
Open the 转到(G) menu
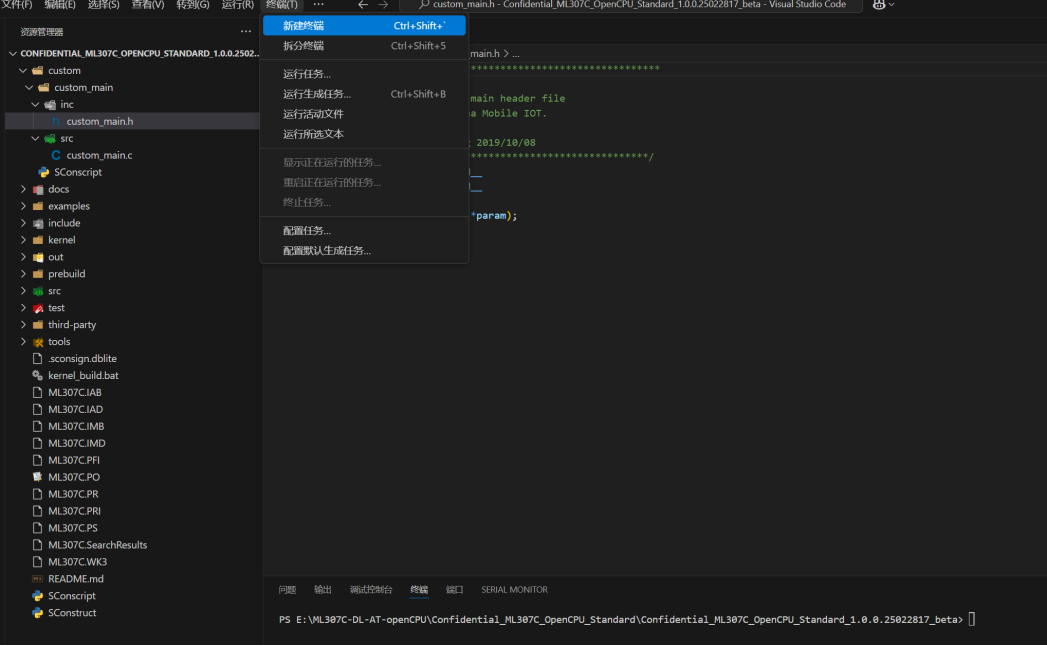(x=192, y=5)
